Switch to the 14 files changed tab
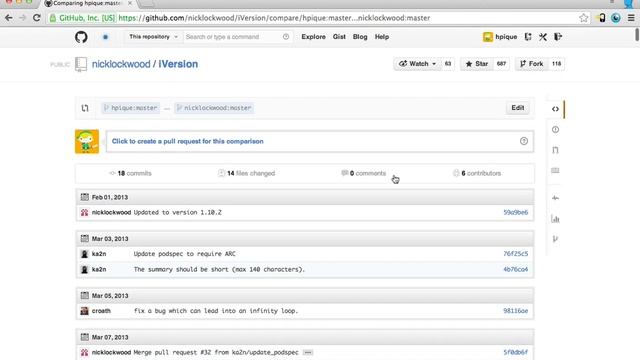 (x=246, y=173)
